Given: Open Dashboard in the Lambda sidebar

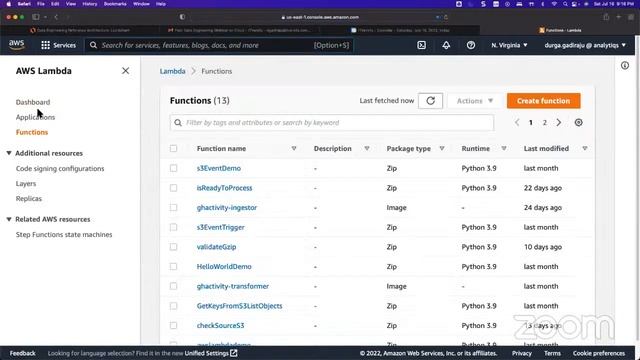Looking at the screenshot, I should (33, 102).
